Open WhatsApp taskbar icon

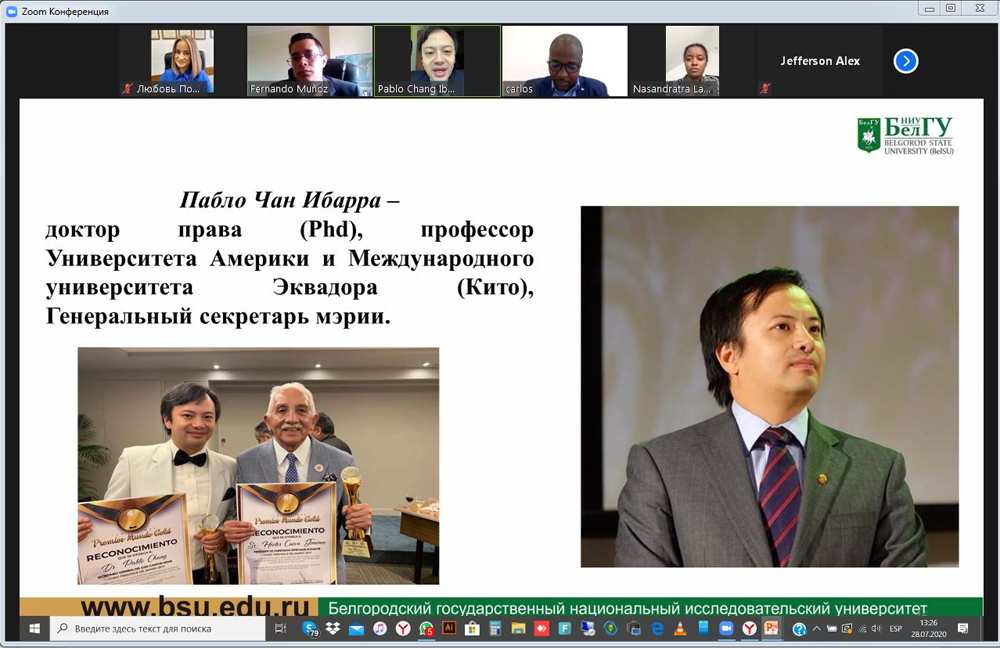tap(427, 629)
